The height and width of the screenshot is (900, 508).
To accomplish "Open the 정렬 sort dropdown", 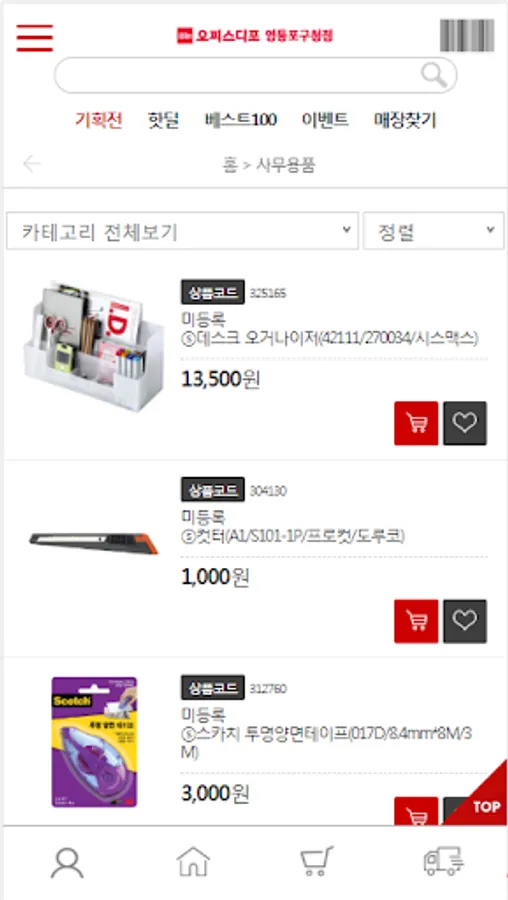I will coord(434,231).
